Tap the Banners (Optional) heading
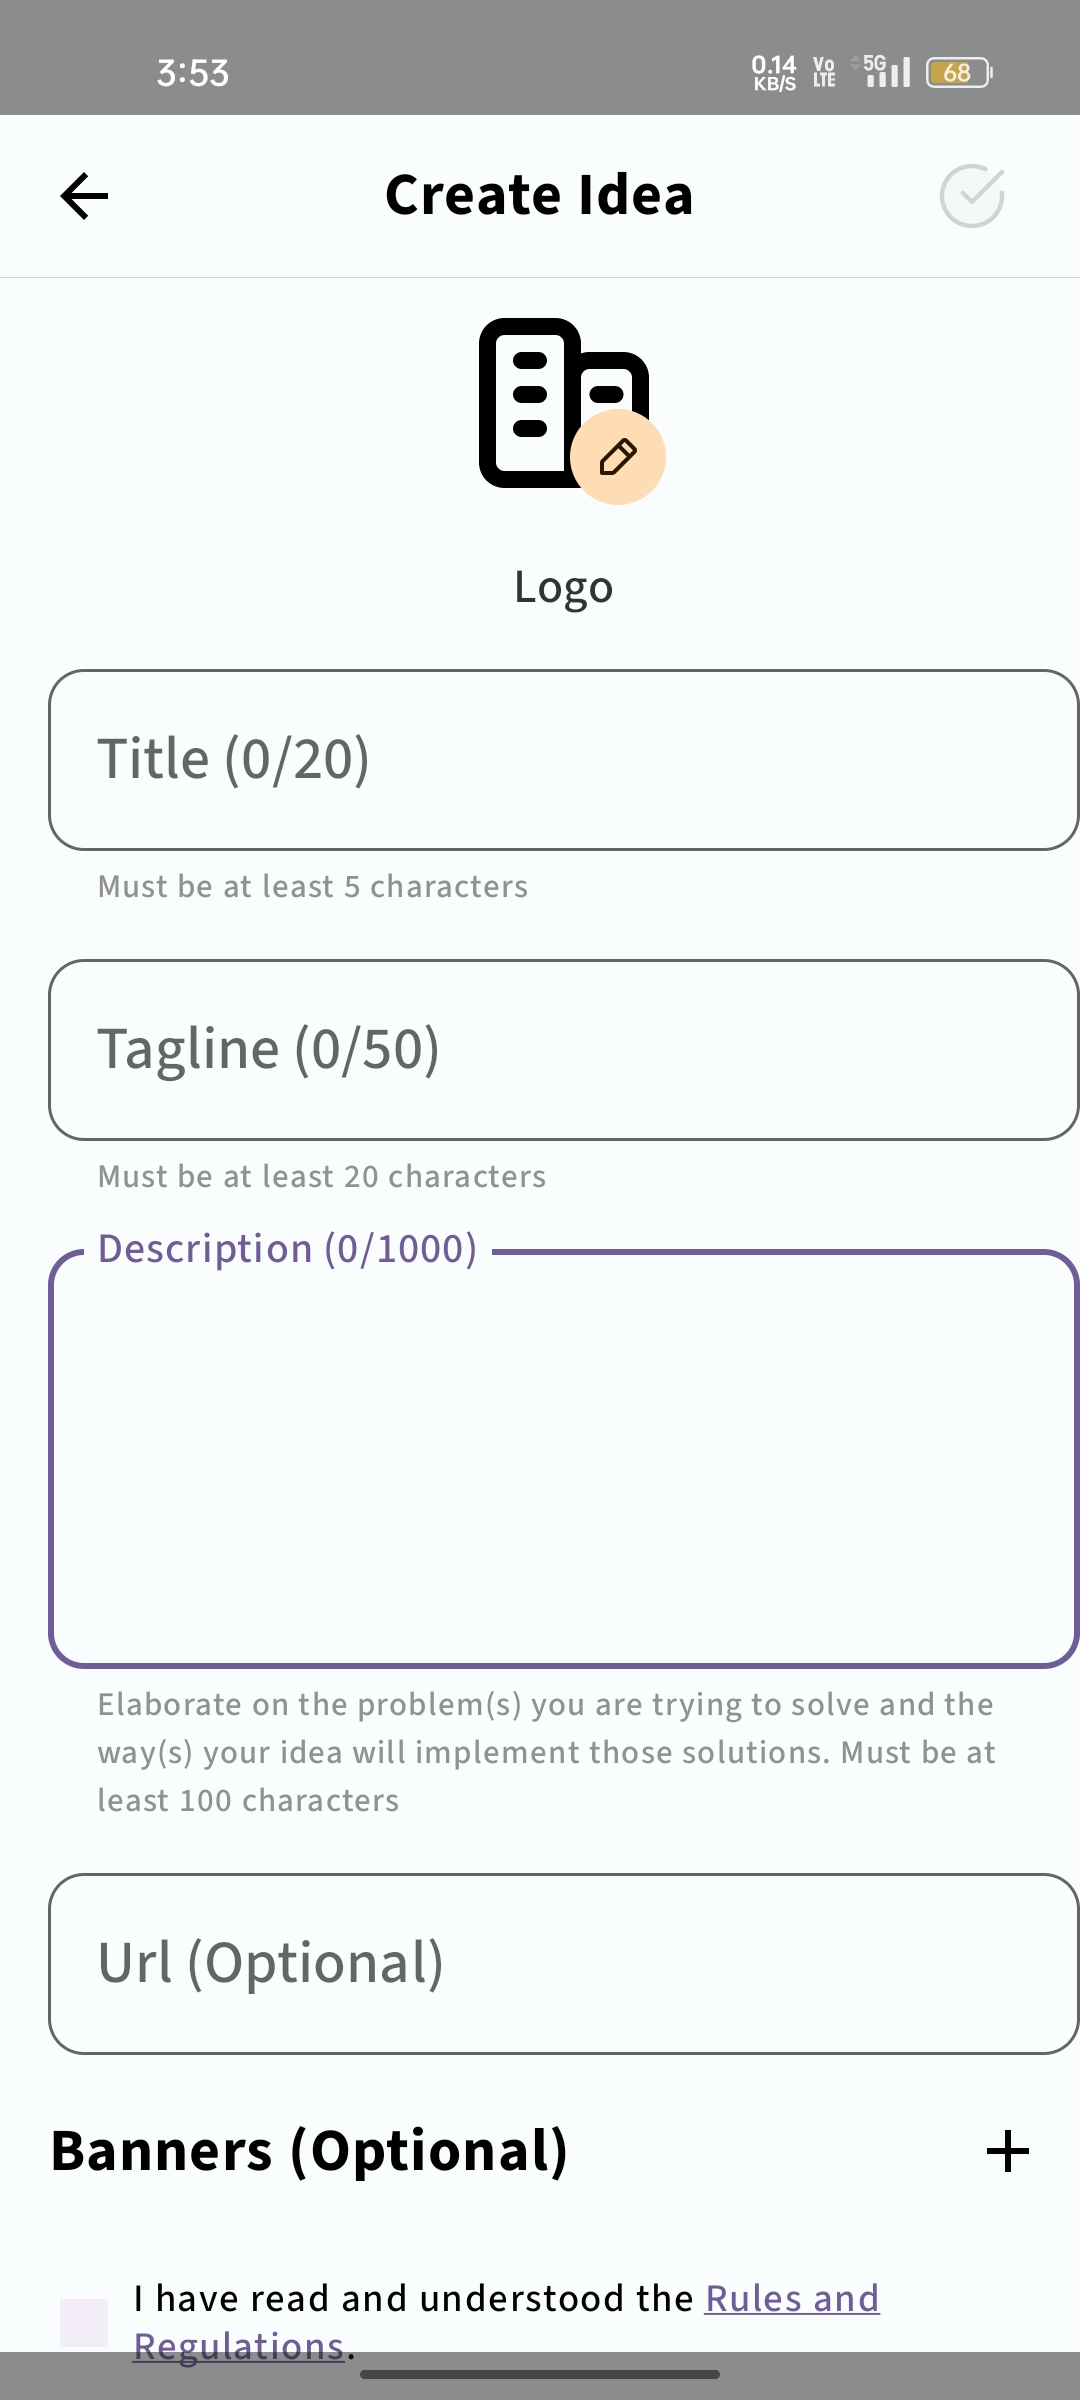This screenshot has height=2400, width=1080. [x=310, y=2151]
